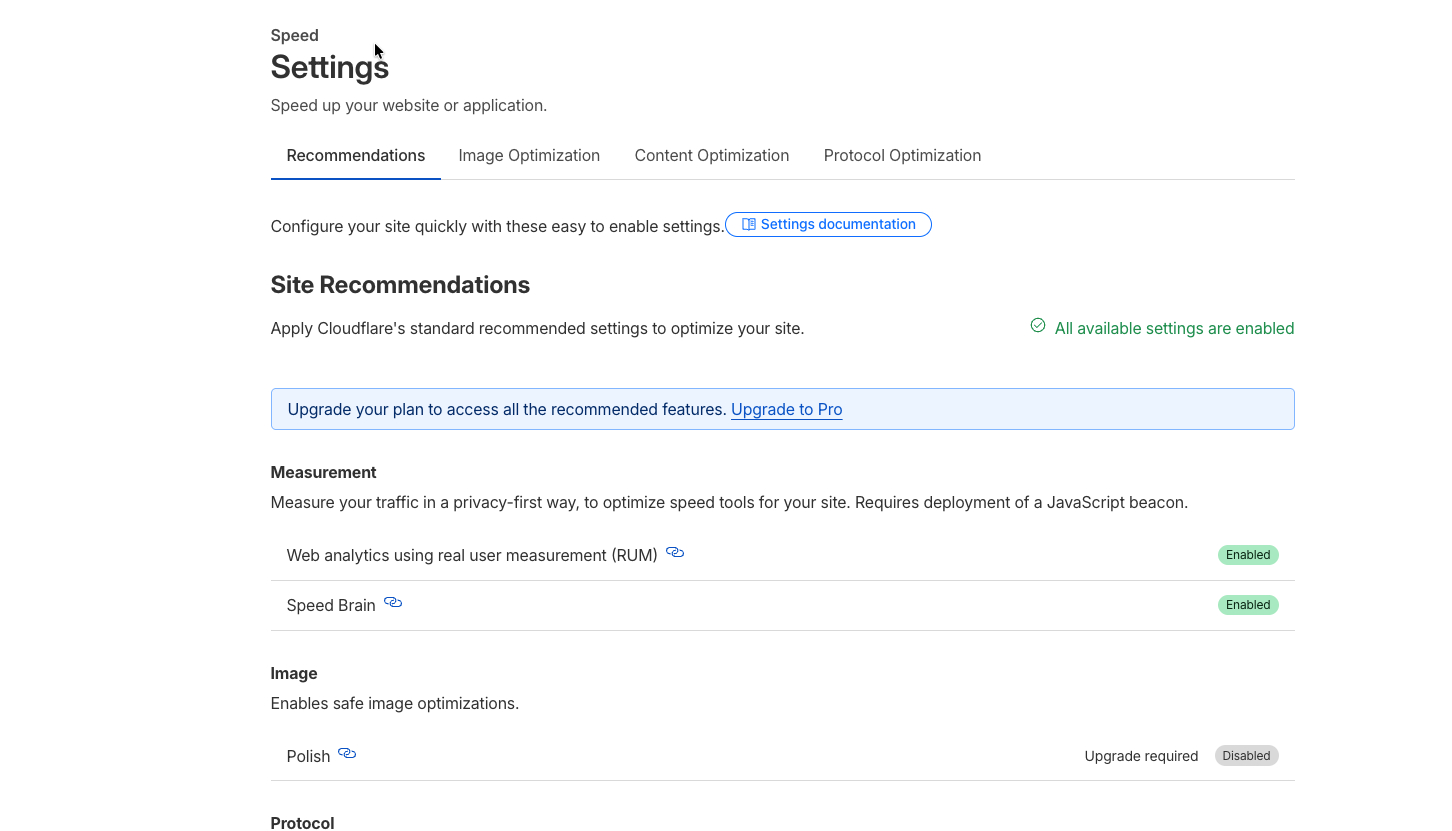Click the All available settings are enabled text
Screen dimensions: 1452x831
coord(1174,329)
